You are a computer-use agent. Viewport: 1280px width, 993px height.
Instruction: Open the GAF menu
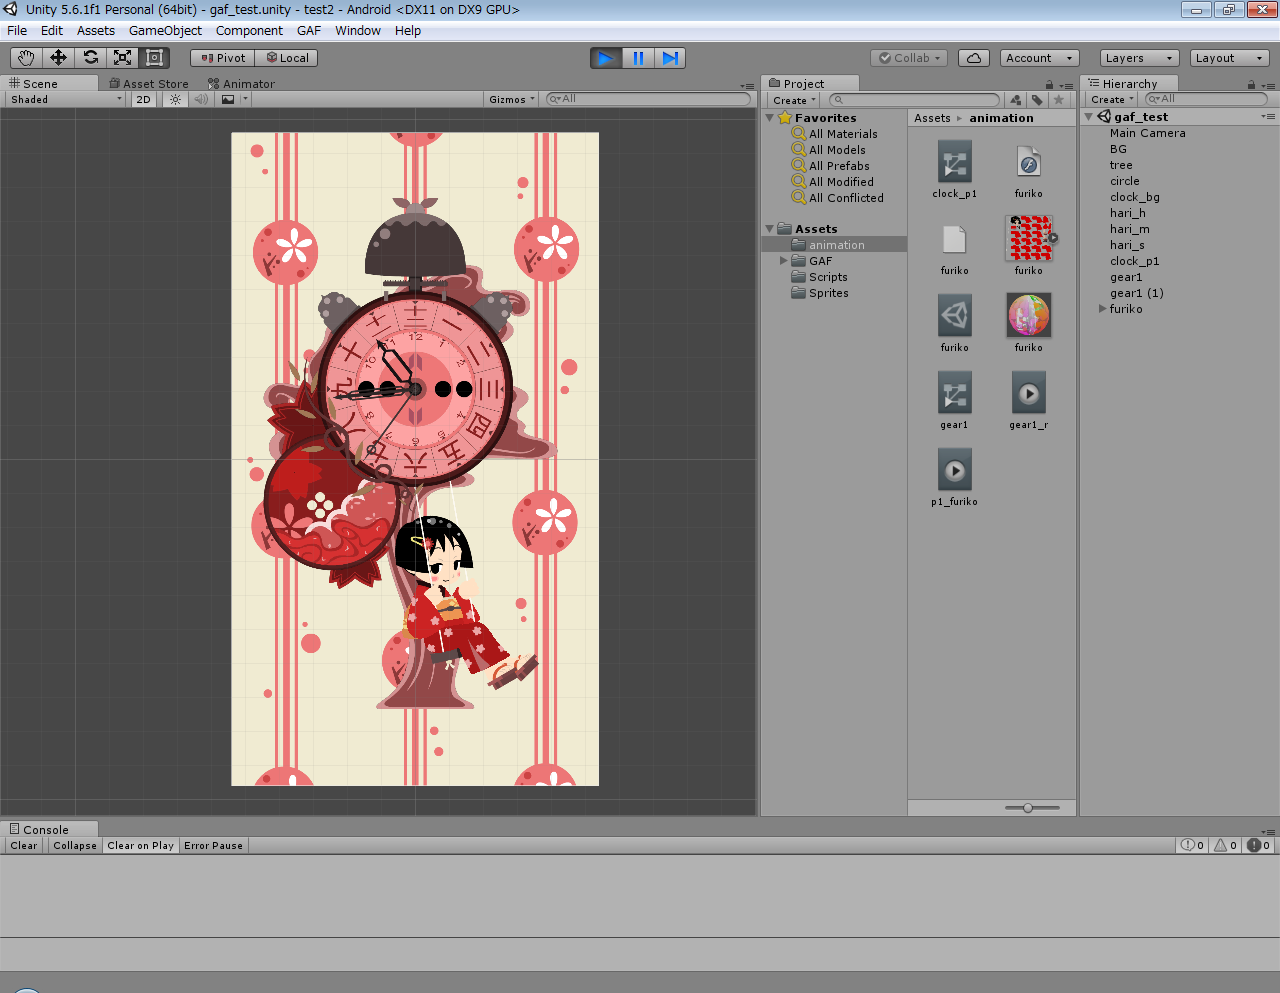tap(309, 30)
